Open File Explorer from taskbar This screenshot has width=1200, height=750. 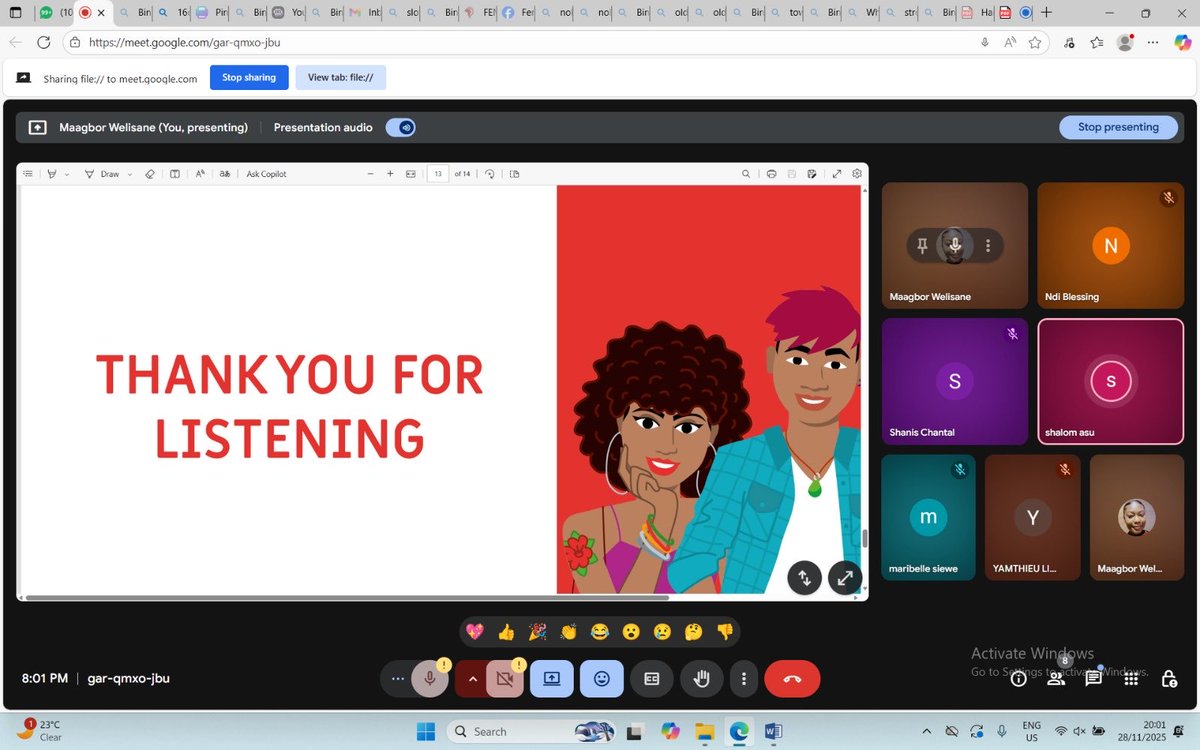tap(704, 731)
